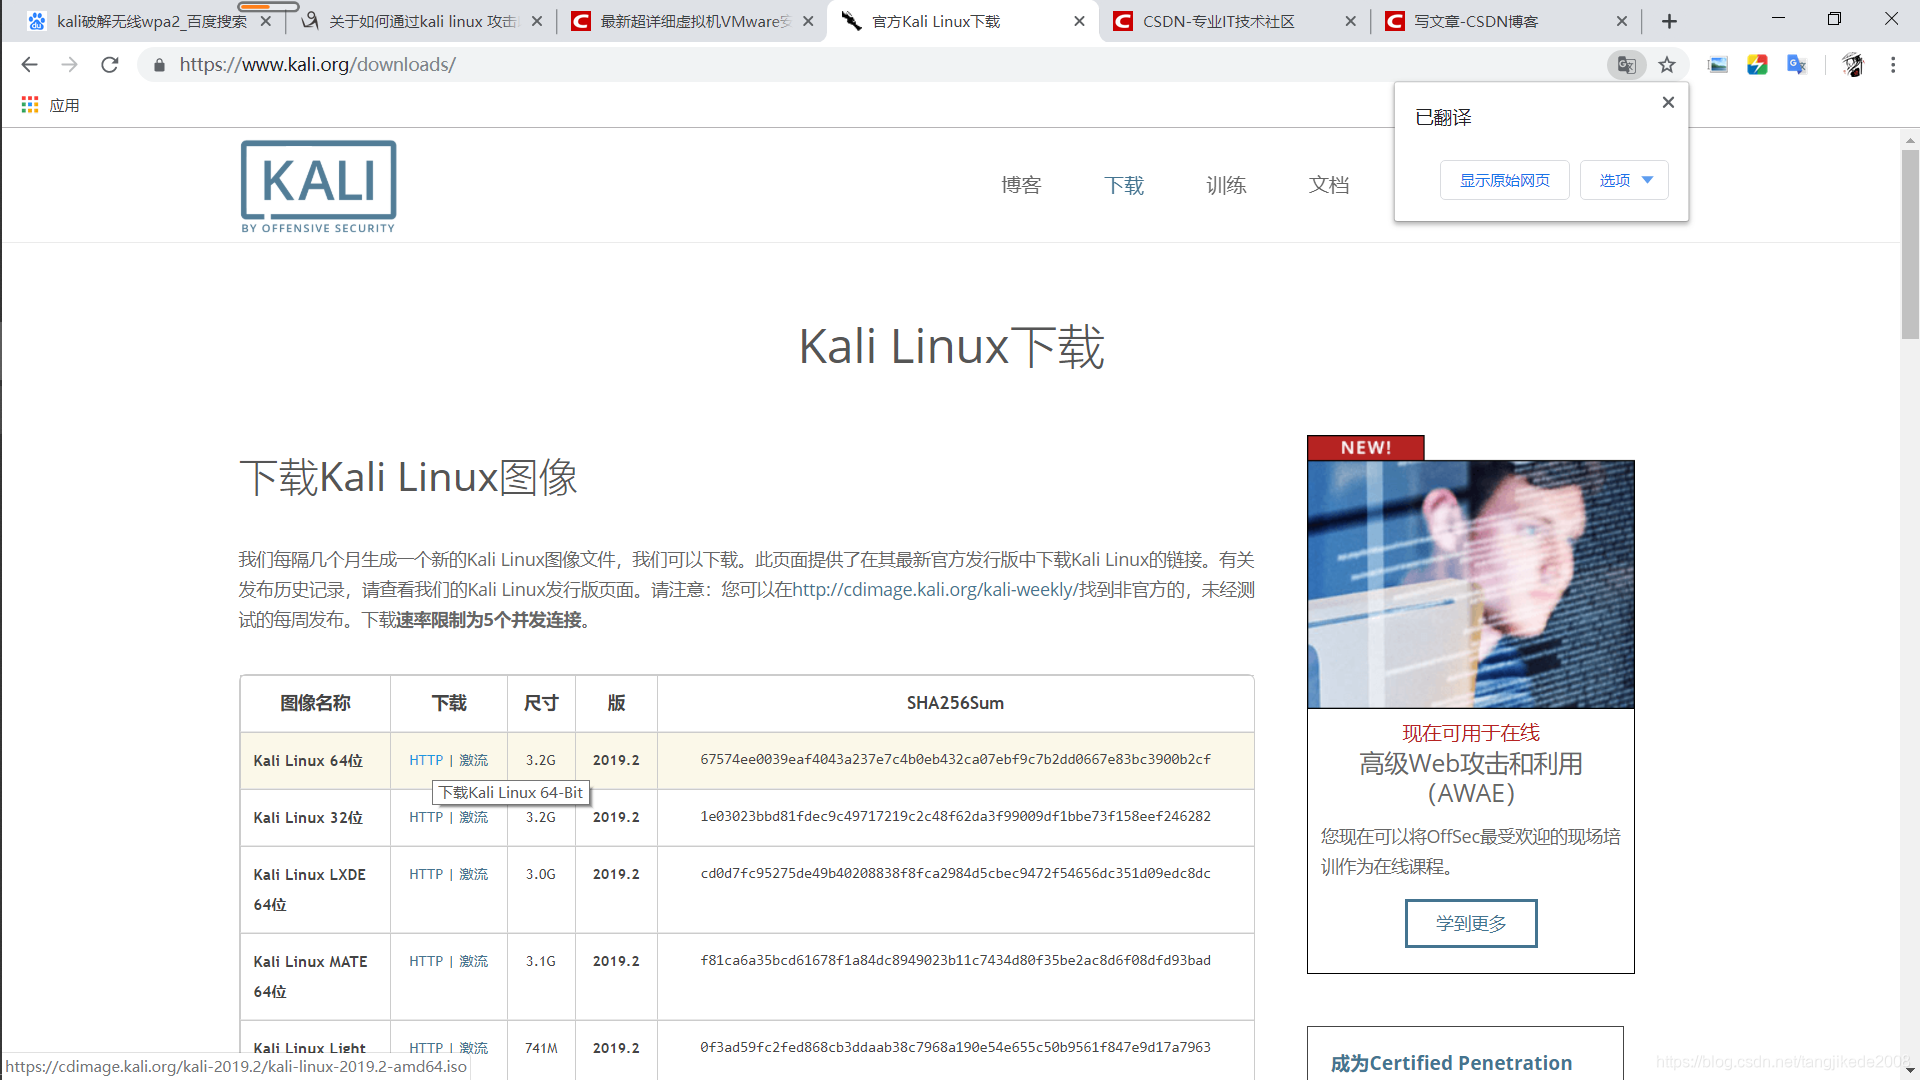The height and width of the screenshot is (1080, 1920).
Task: Click HTTP link for Kali Linux LXDE 64位
Action: 426,874
